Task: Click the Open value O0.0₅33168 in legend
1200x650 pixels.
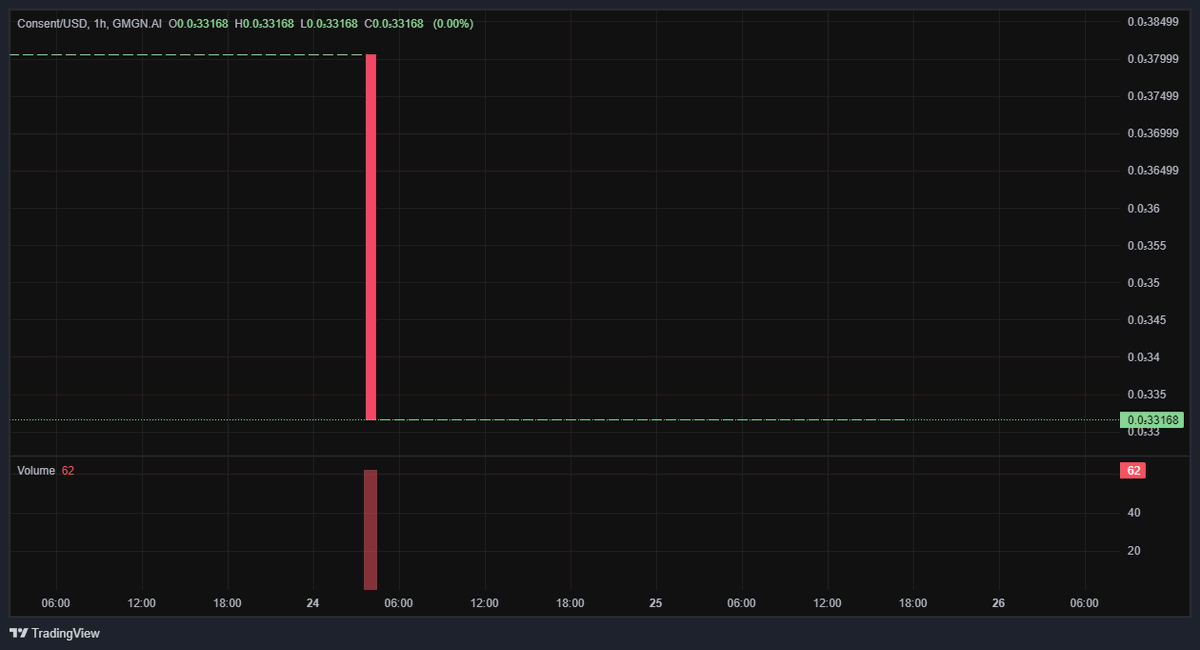Action: point(198,23)
